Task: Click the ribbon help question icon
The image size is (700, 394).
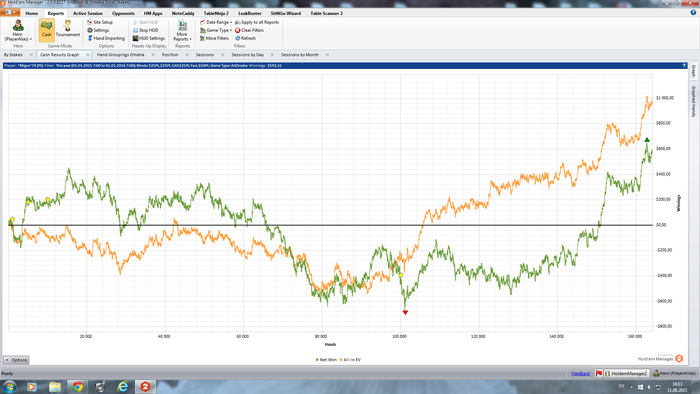Action: [693, 13]
